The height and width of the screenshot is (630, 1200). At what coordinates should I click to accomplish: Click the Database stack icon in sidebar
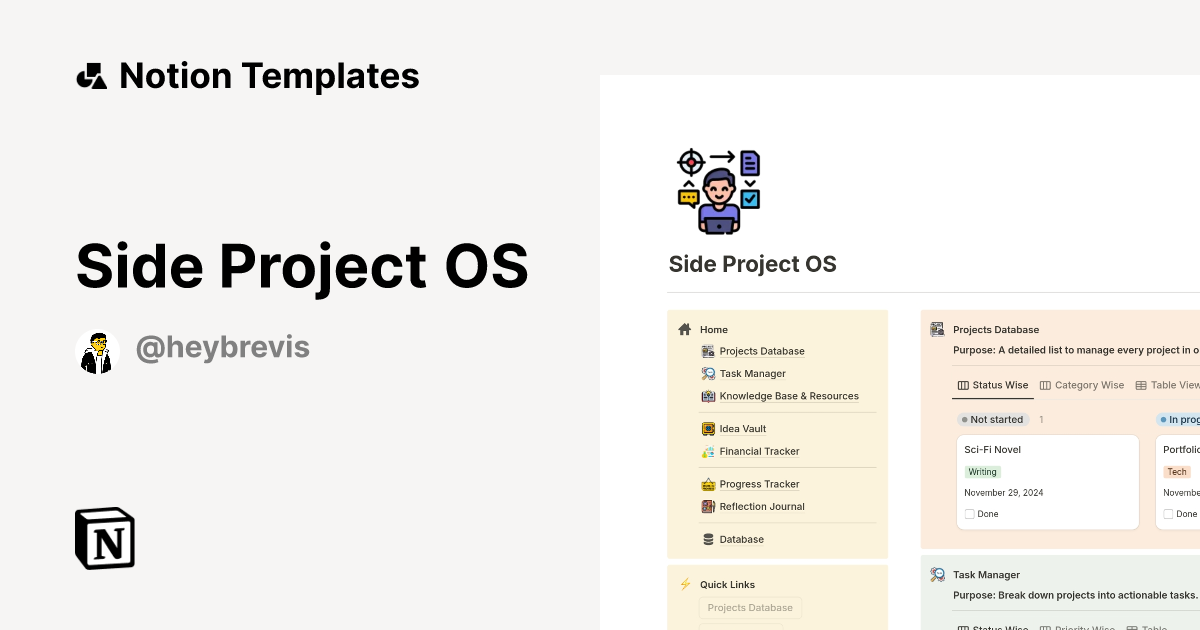click(707, 539)
